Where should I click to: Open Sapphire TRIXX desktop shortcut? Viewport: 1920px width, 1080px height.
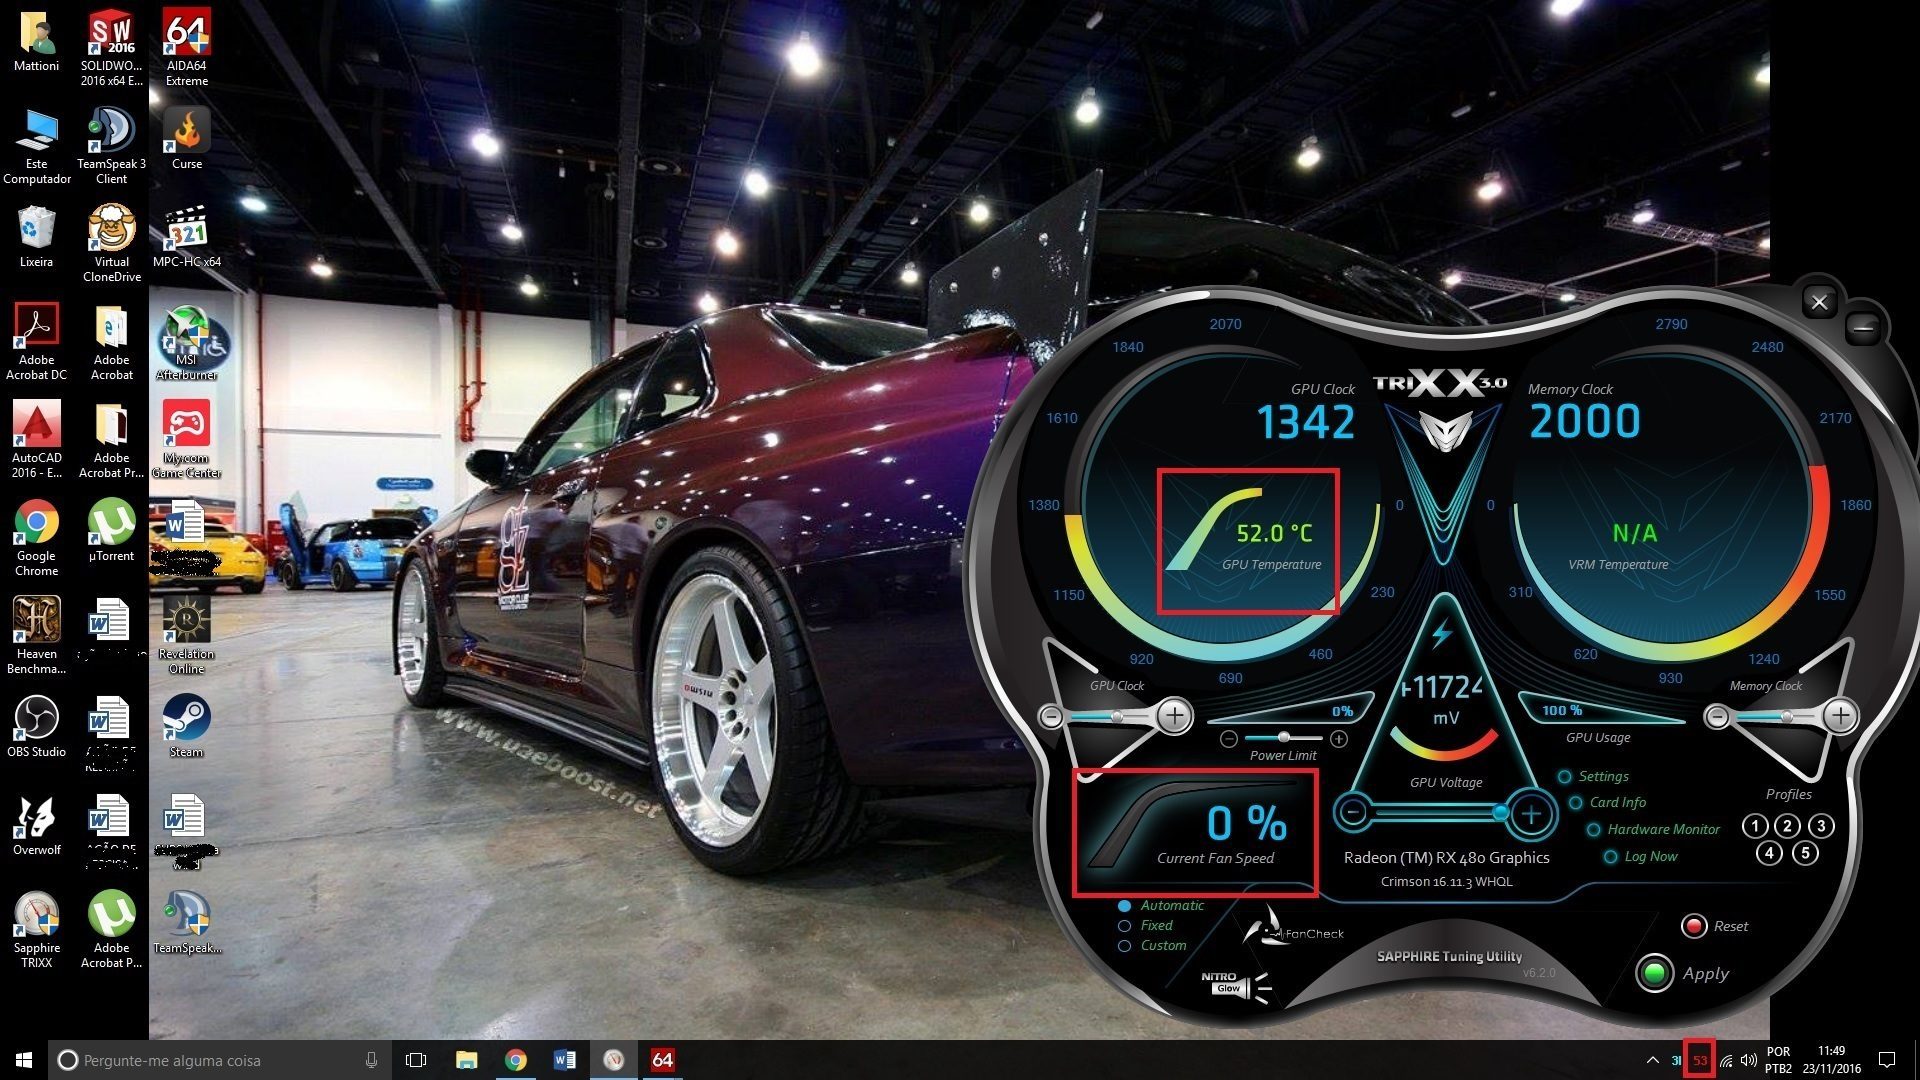pyautogui.click(x=36, y=929)
